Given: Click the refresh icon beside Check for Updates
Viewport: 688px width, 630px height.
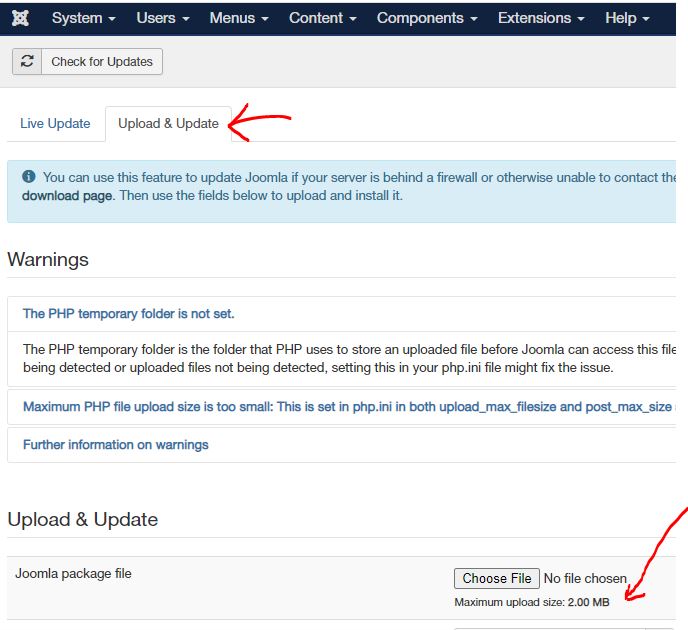Looking at the screenshot, I should click(27, 61).
